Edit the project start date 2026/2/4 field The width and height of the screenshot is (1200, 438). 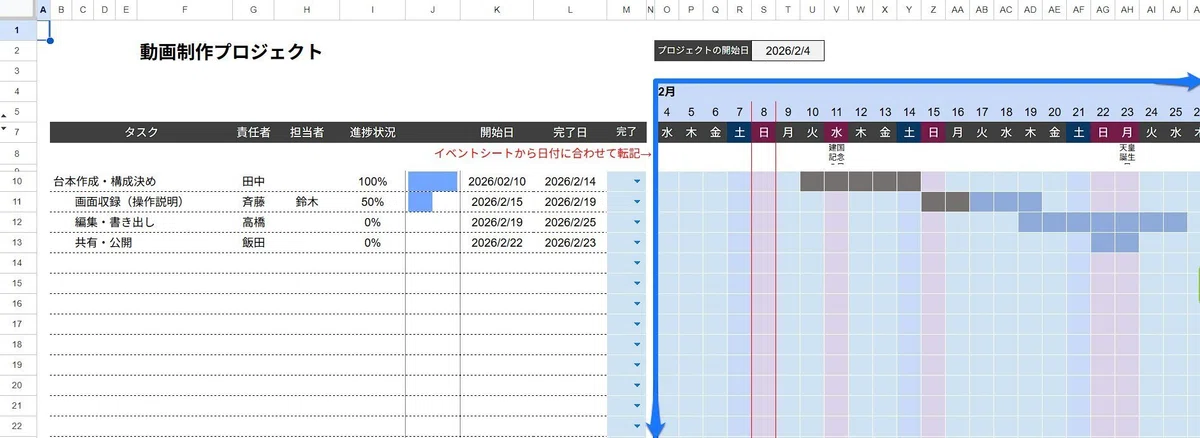click(x=788, y=51)
